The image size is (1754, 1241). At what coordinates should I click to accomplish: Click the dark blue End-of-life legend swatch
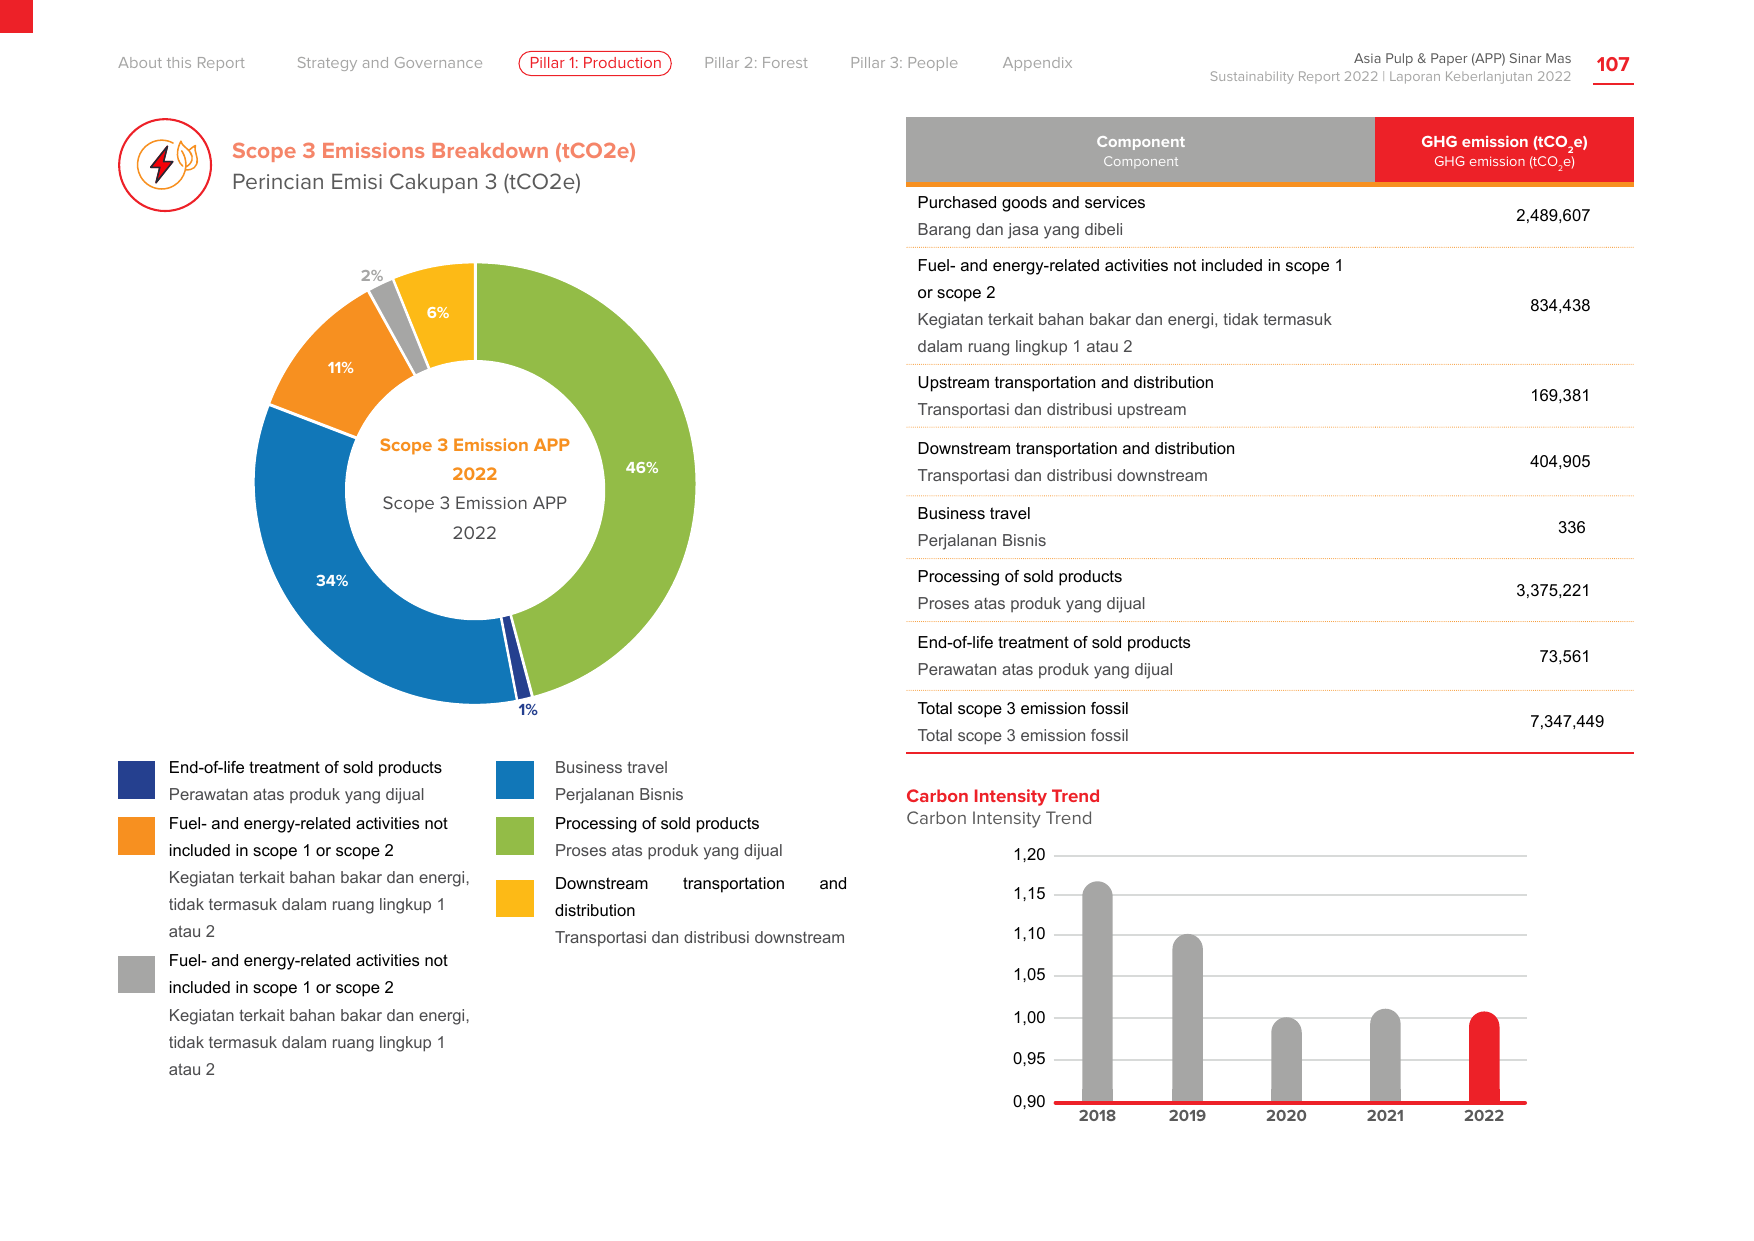coord(136,780)
